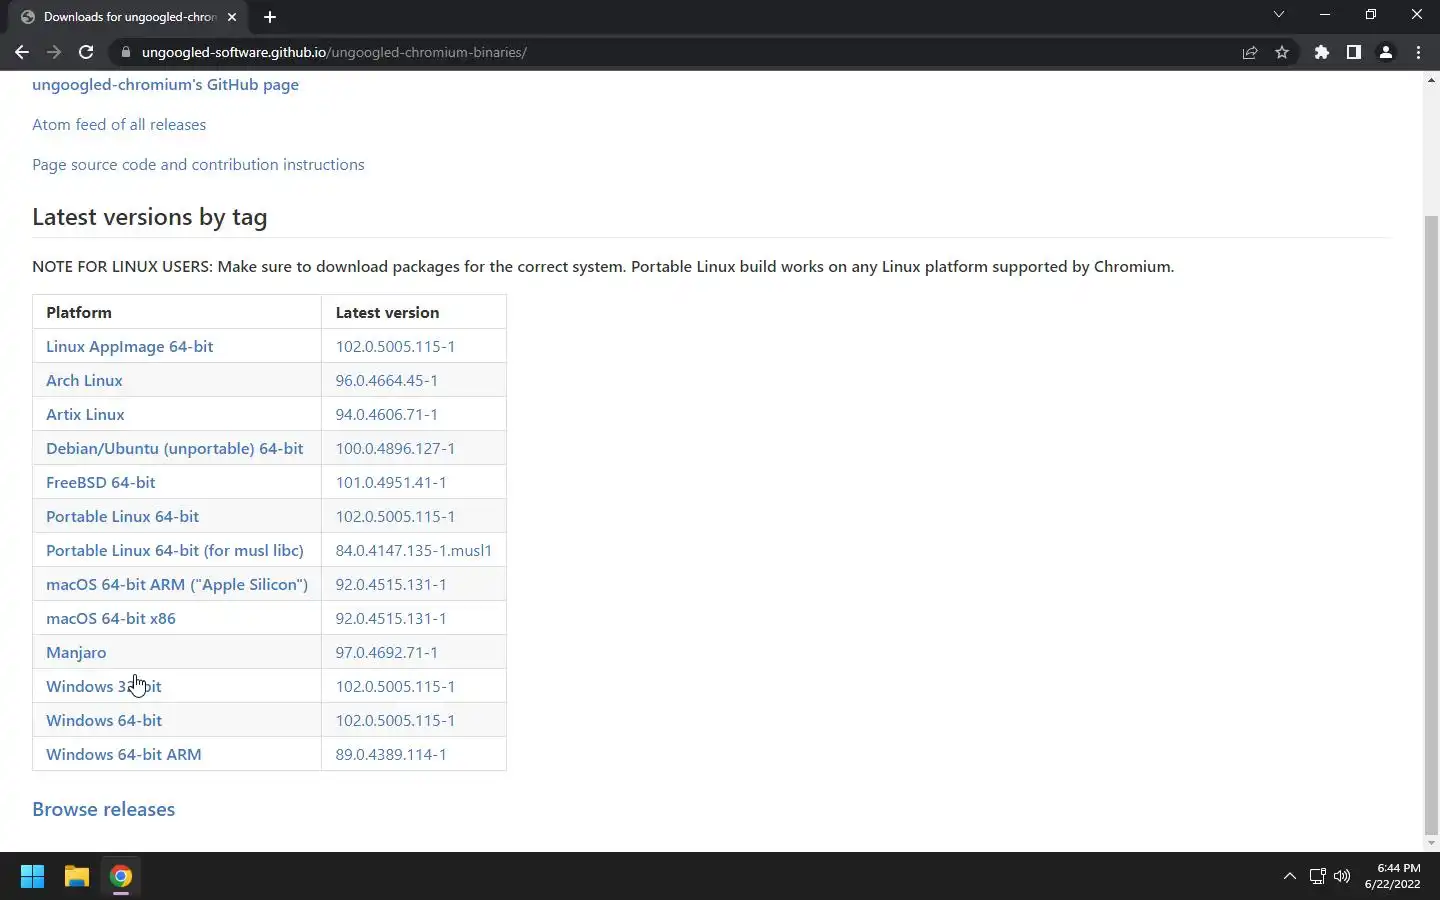Open a new browser tab
1440x900 pixels.
click(270, 17)
